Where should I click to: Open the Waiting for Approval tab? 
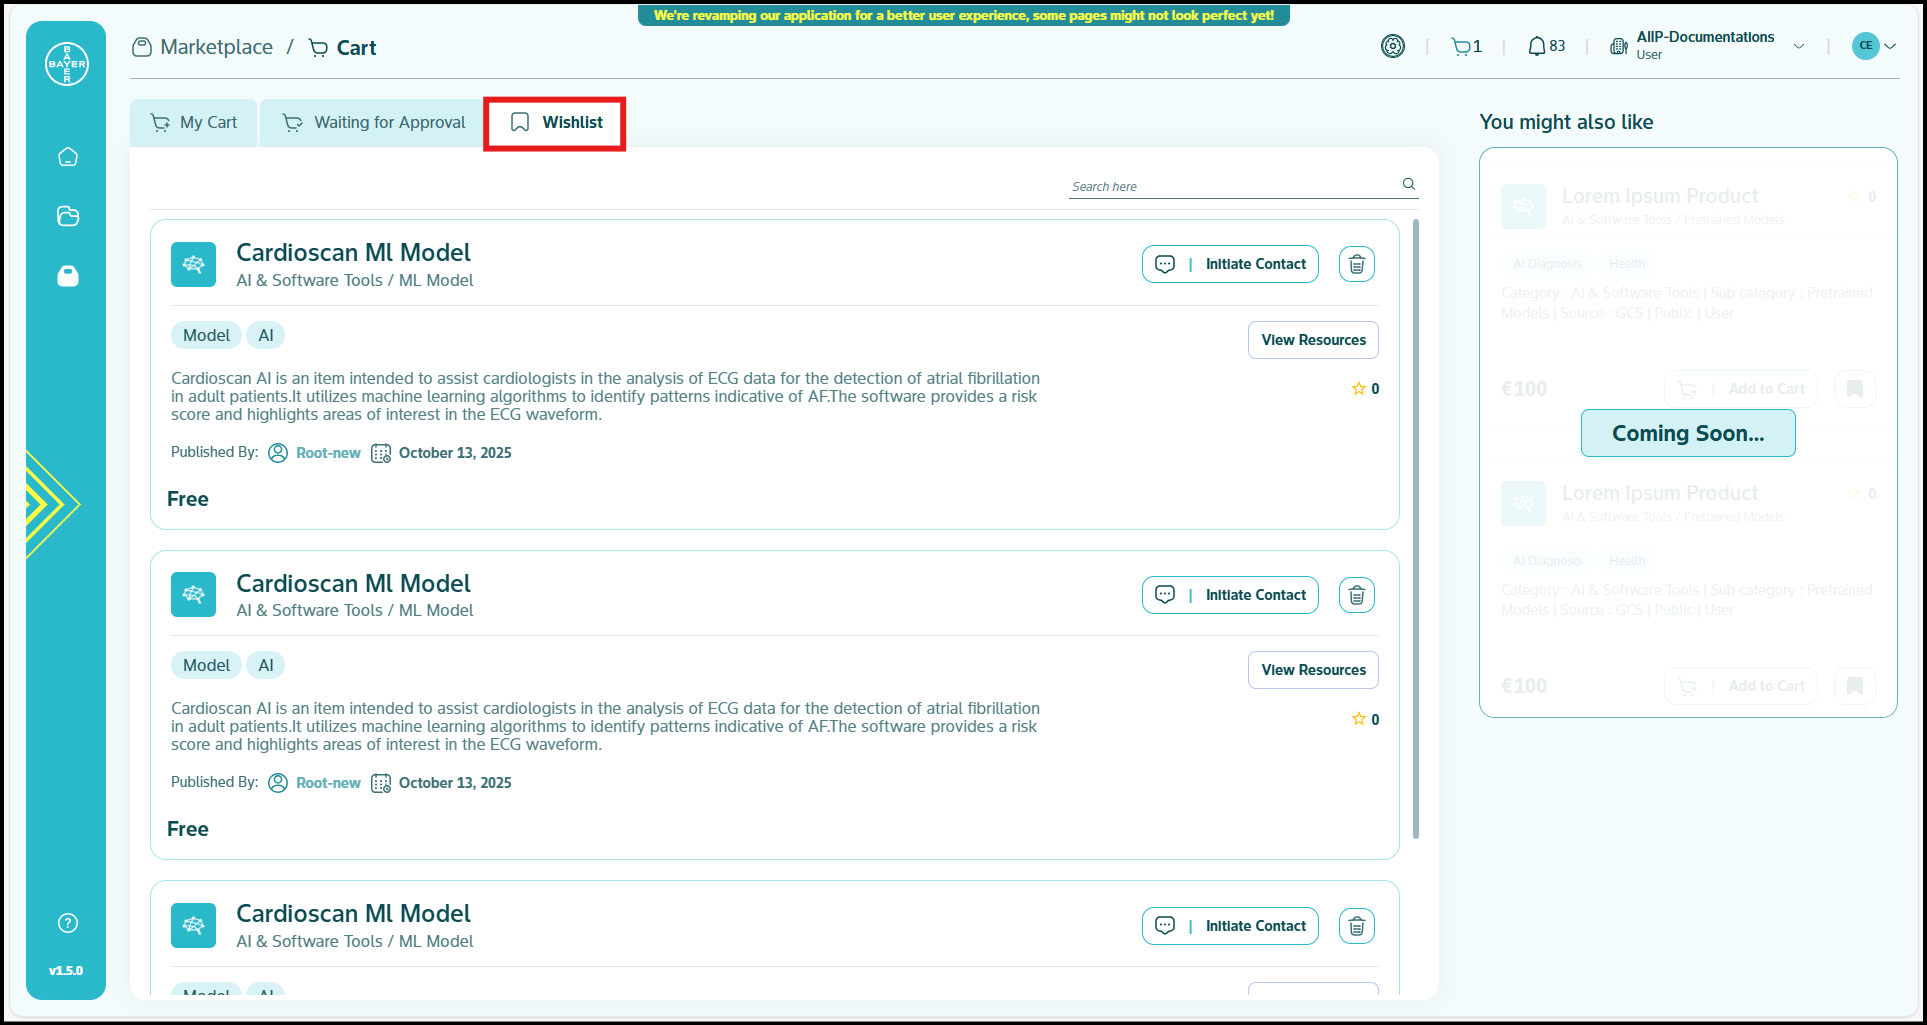pos(374,123)
